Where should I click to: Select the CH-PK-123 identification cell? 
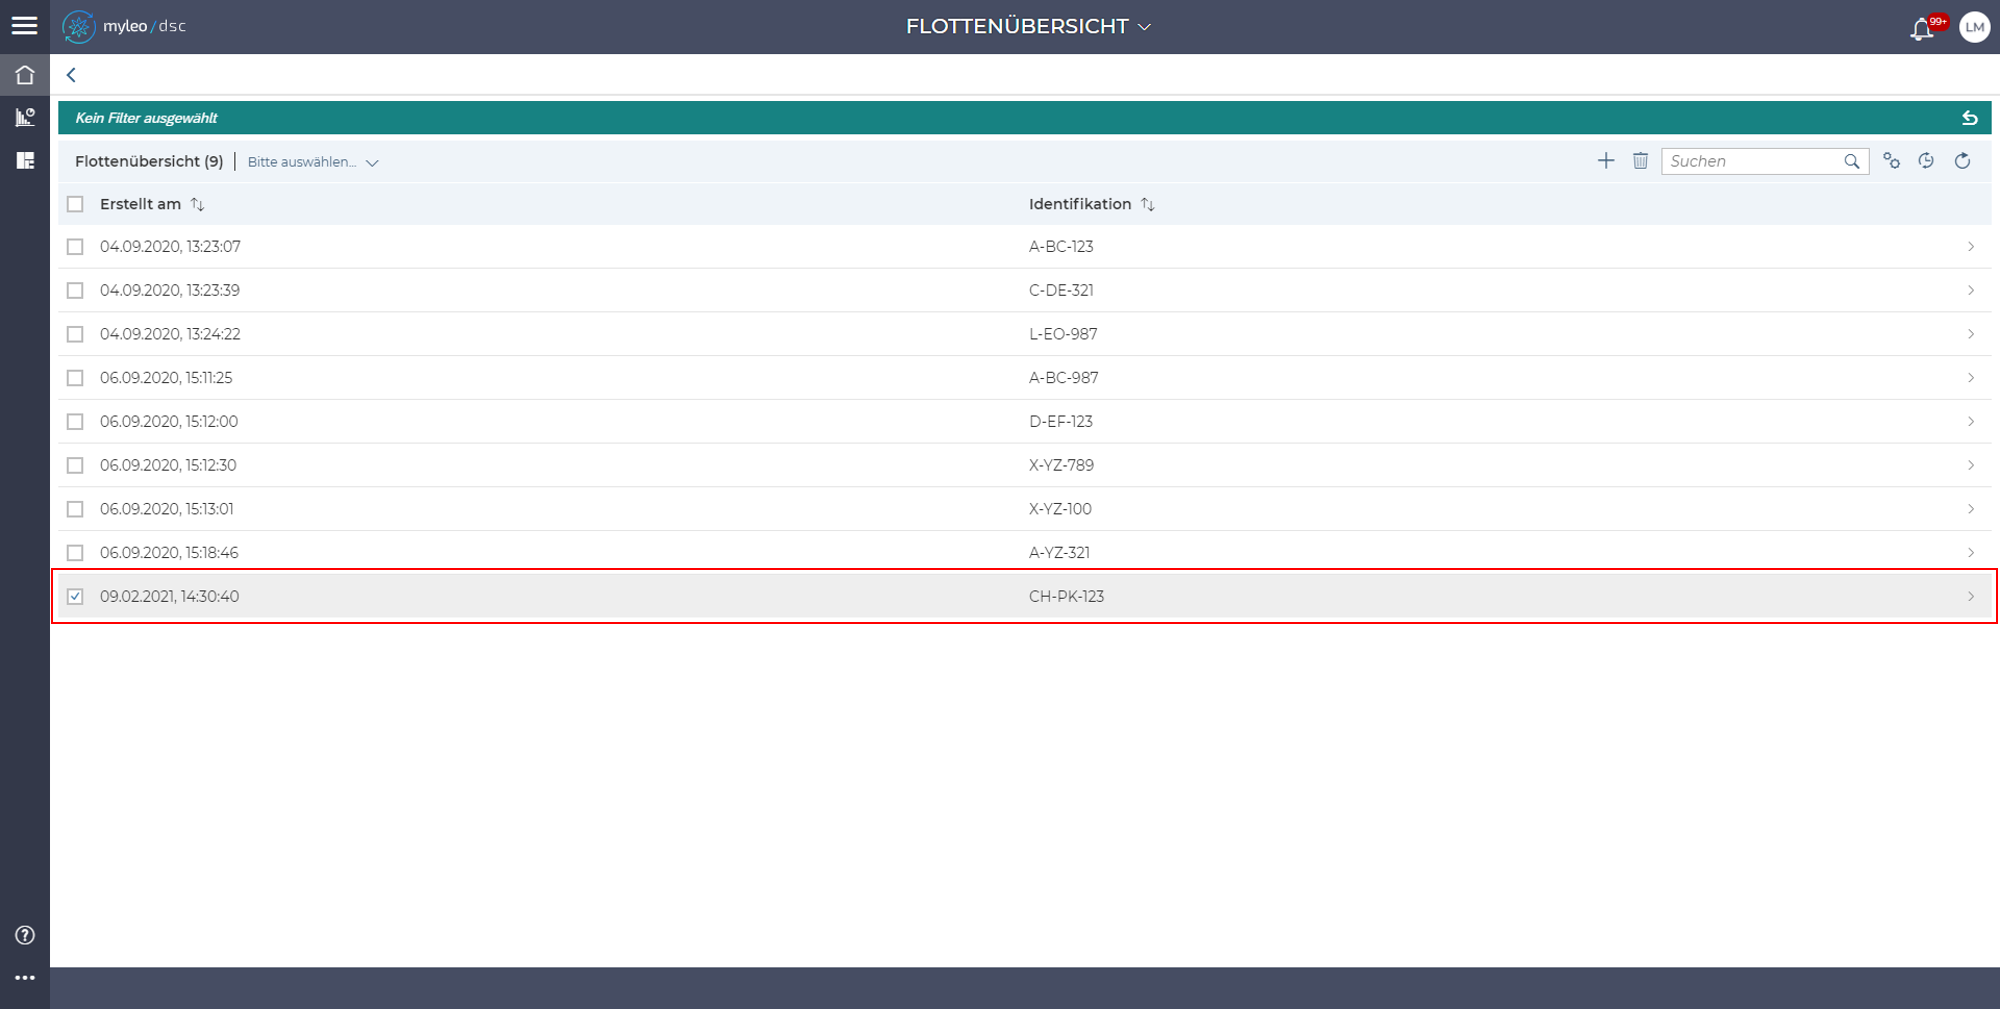pos(1066,597)
